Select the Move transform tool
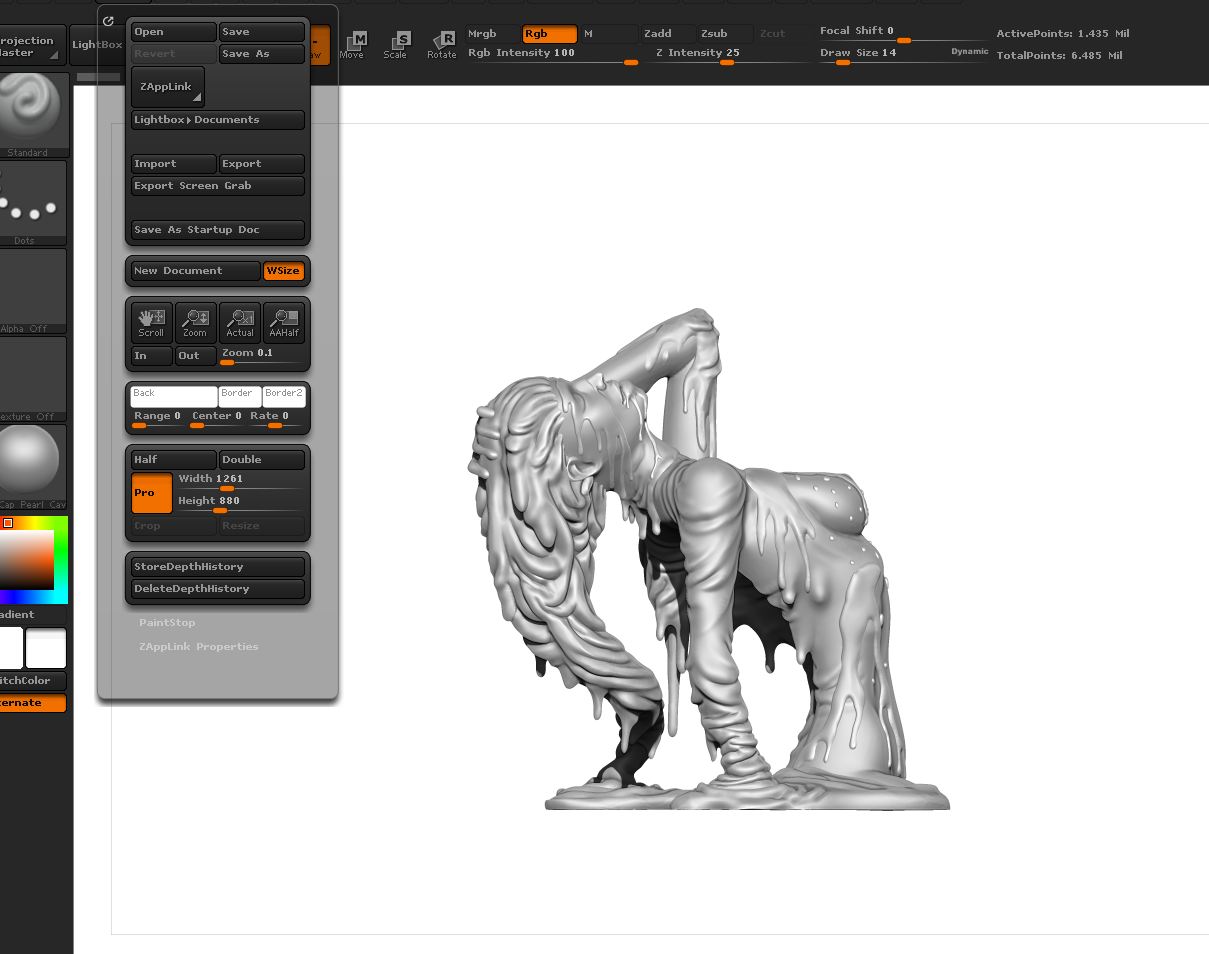Viewport: 1209px width, 954px height. tap(353, 45)
